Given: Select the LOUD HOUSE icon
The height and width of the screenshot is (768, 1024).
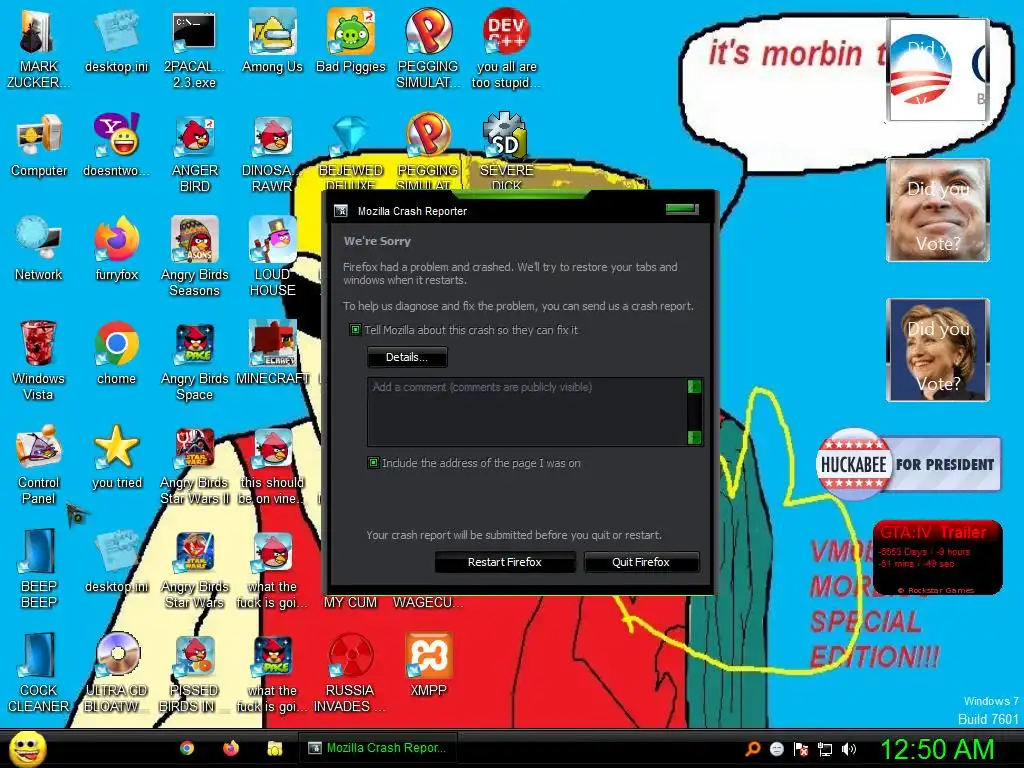Looking at the screenshot, I should pyautogui.click(x=272, y=256).
